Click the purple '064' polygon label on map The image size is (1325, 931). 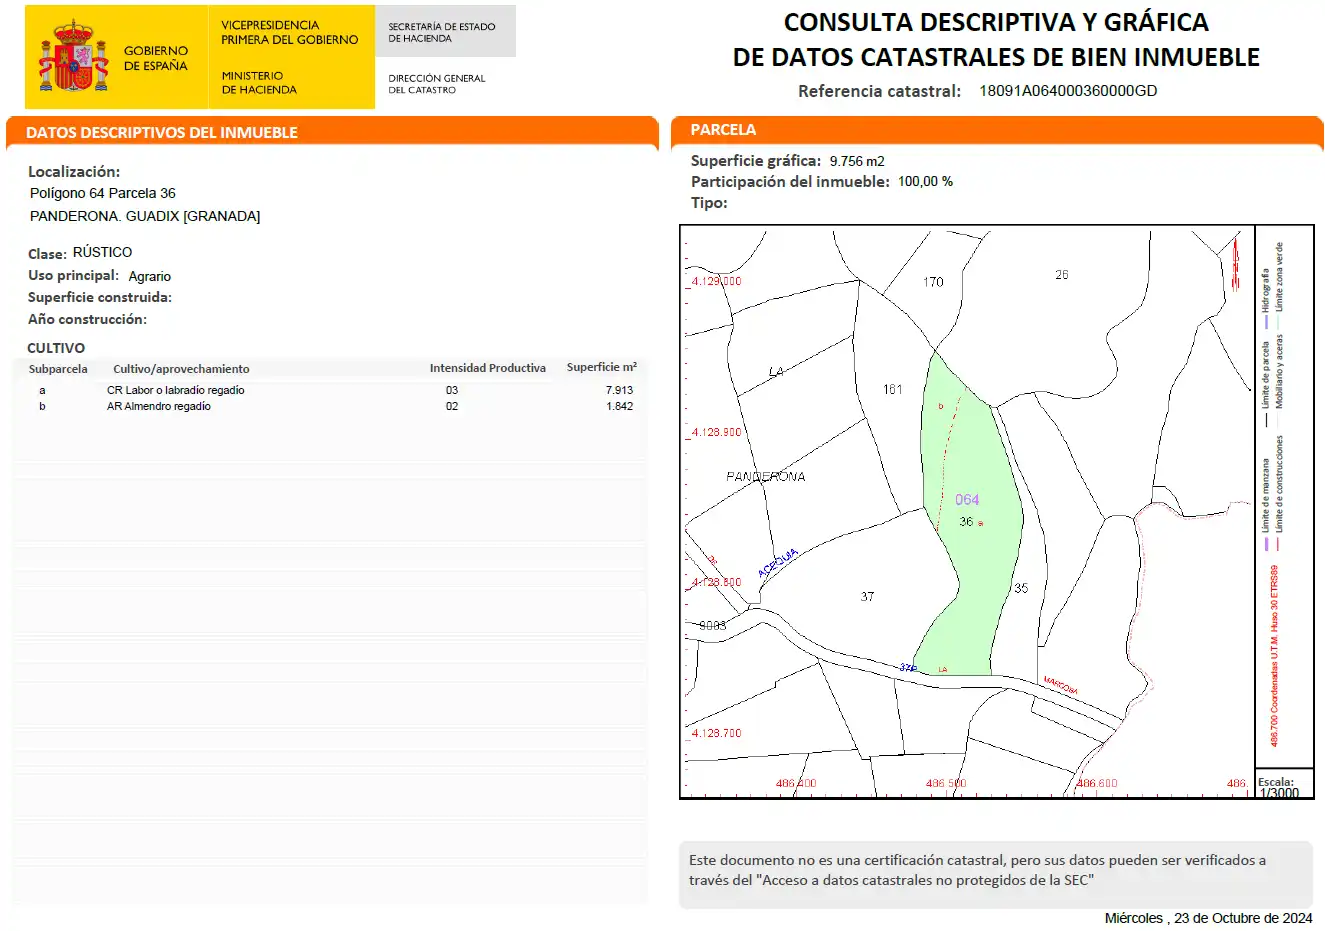click(967, 500)
